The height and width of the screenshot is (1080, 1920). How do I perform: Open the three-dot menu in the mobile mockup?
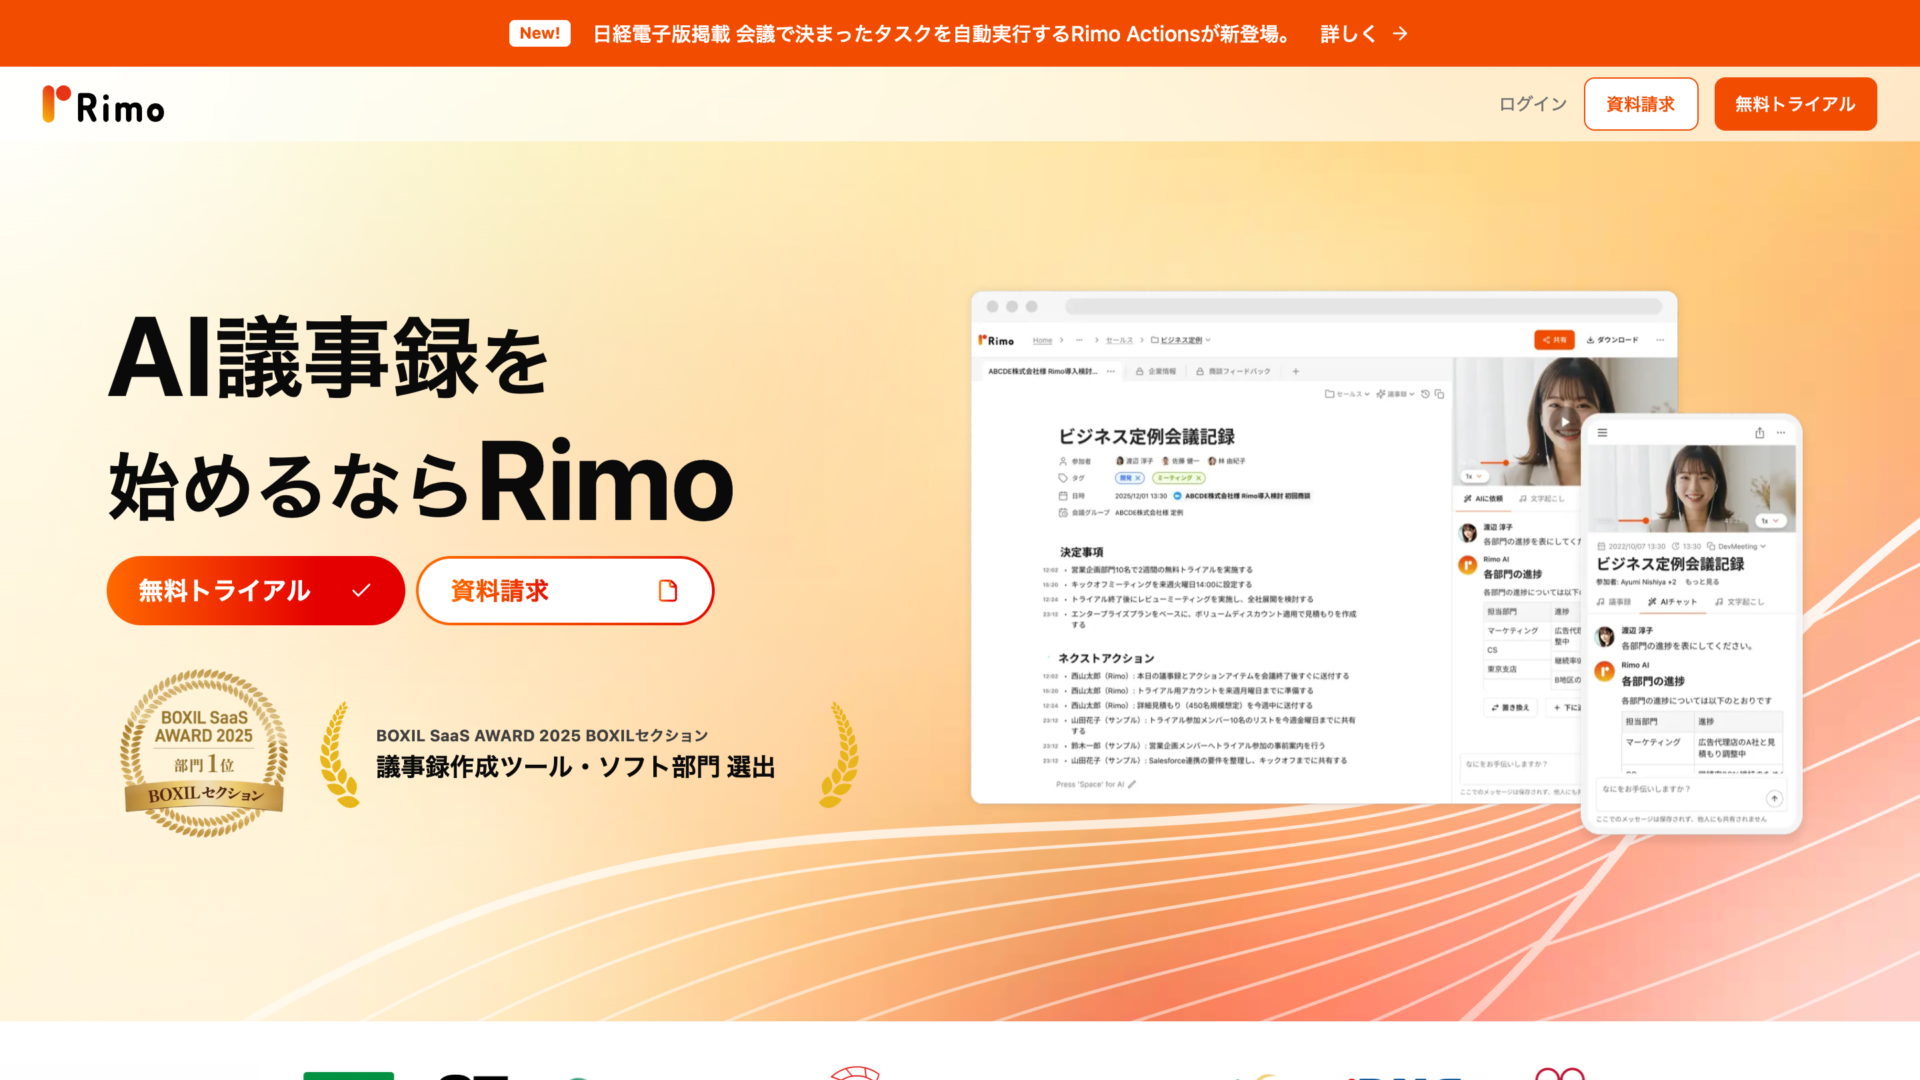[1781, 433]
